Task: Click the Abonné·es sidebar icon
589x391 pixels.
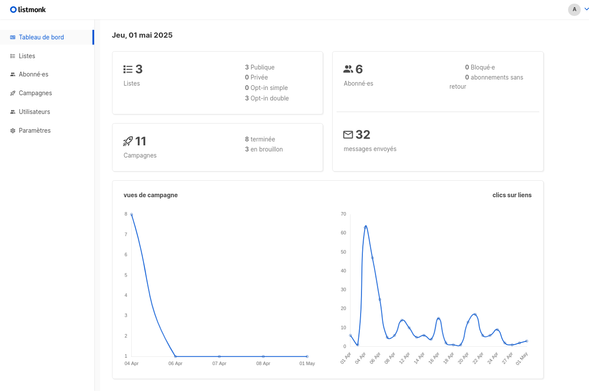Action: coord(12,74)
